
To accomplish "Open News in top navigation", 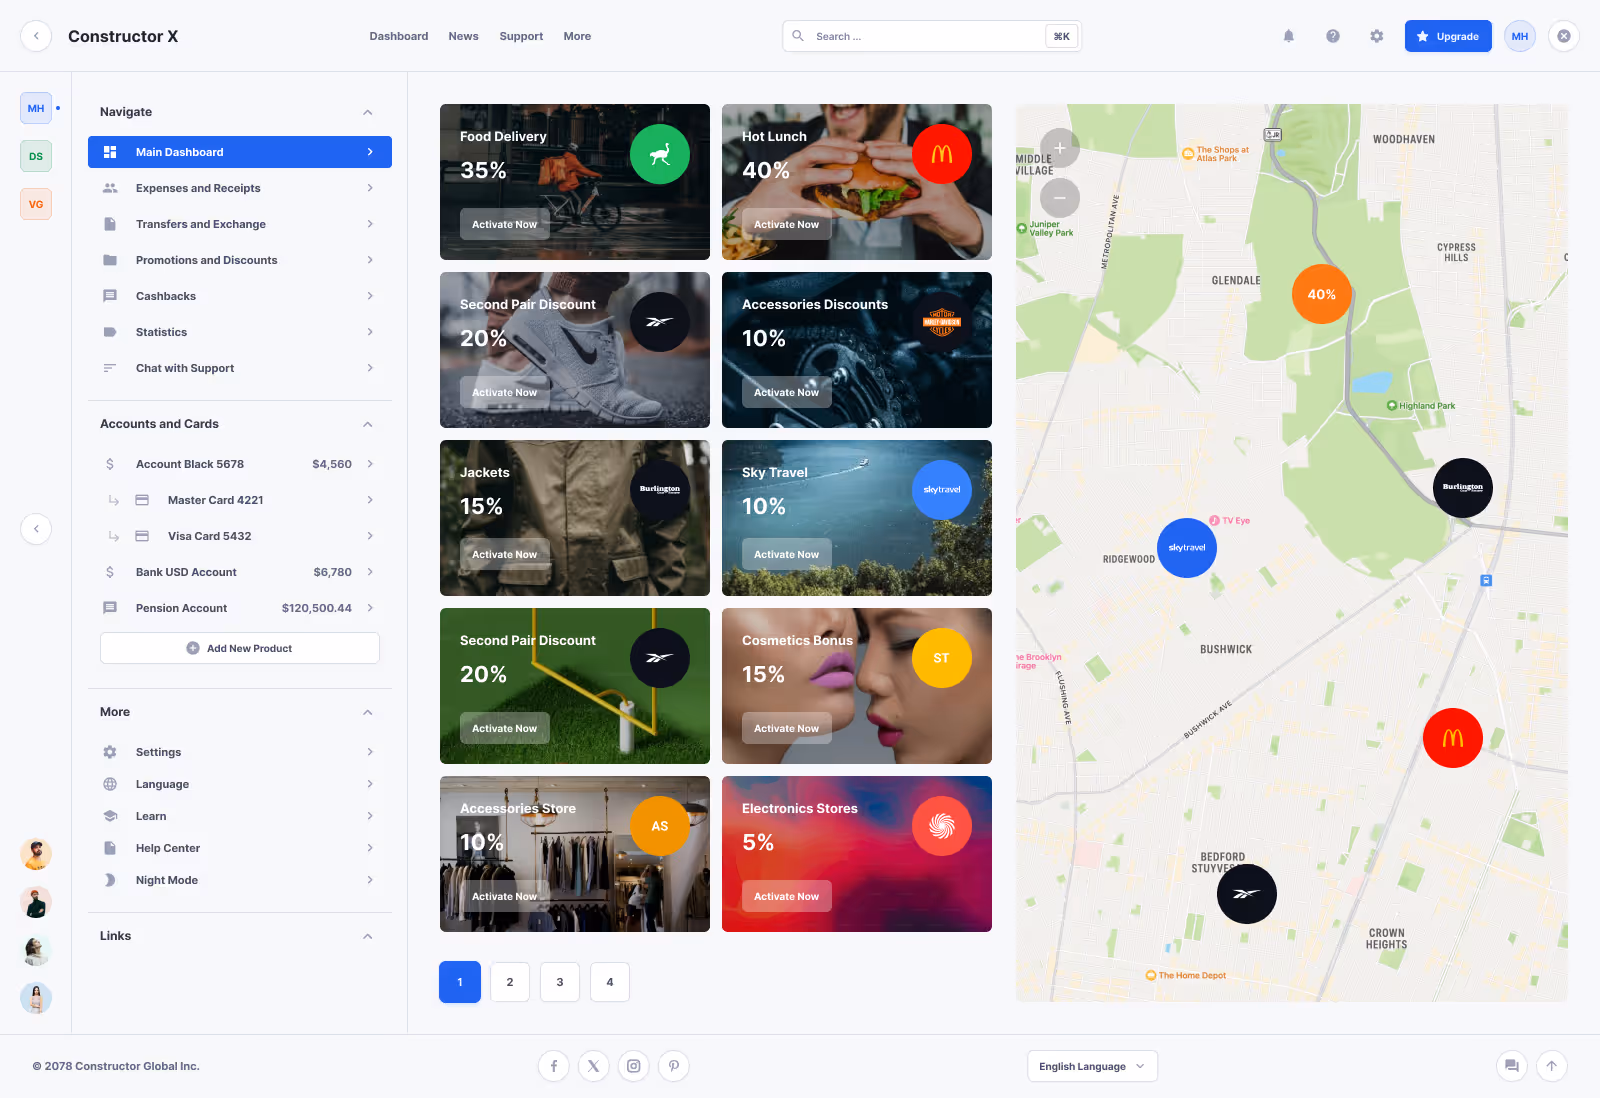I will coord(463,36).
